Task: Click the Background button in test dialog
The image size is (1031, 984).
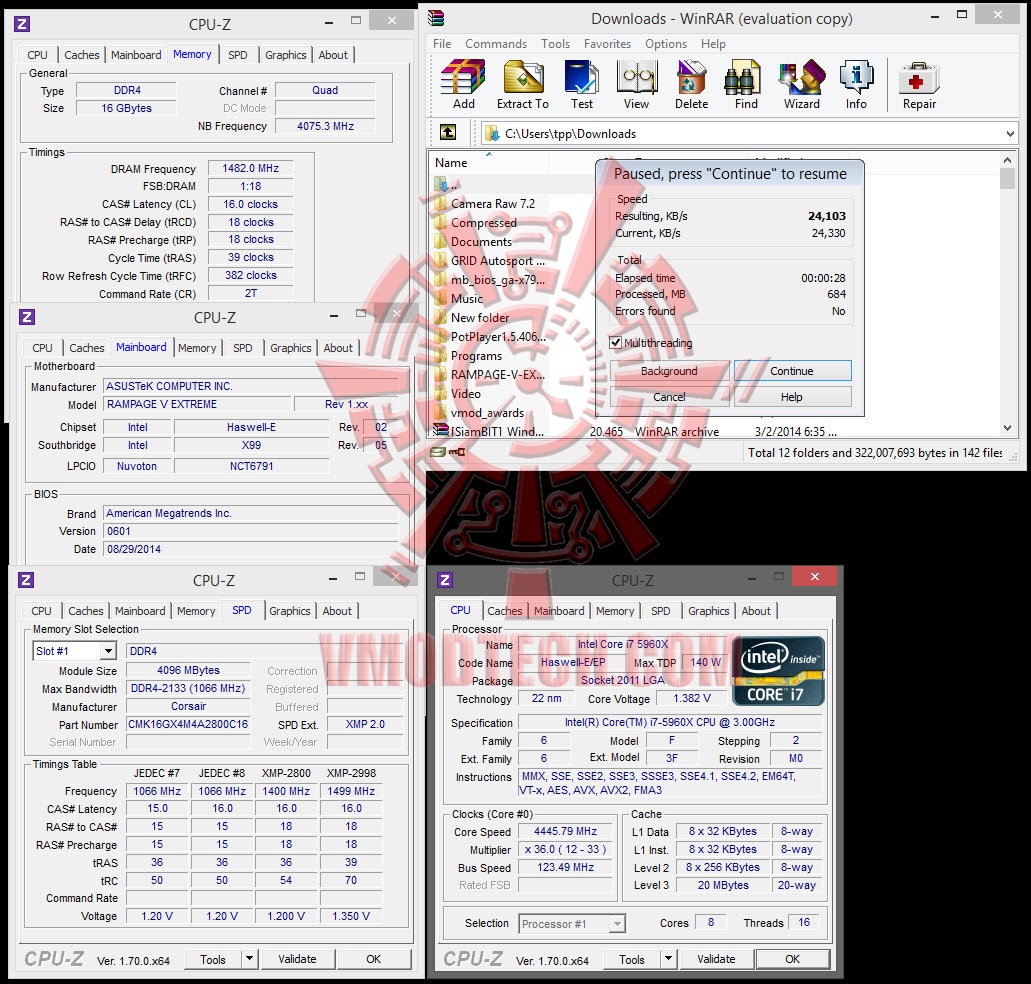Action: (669, 371)
